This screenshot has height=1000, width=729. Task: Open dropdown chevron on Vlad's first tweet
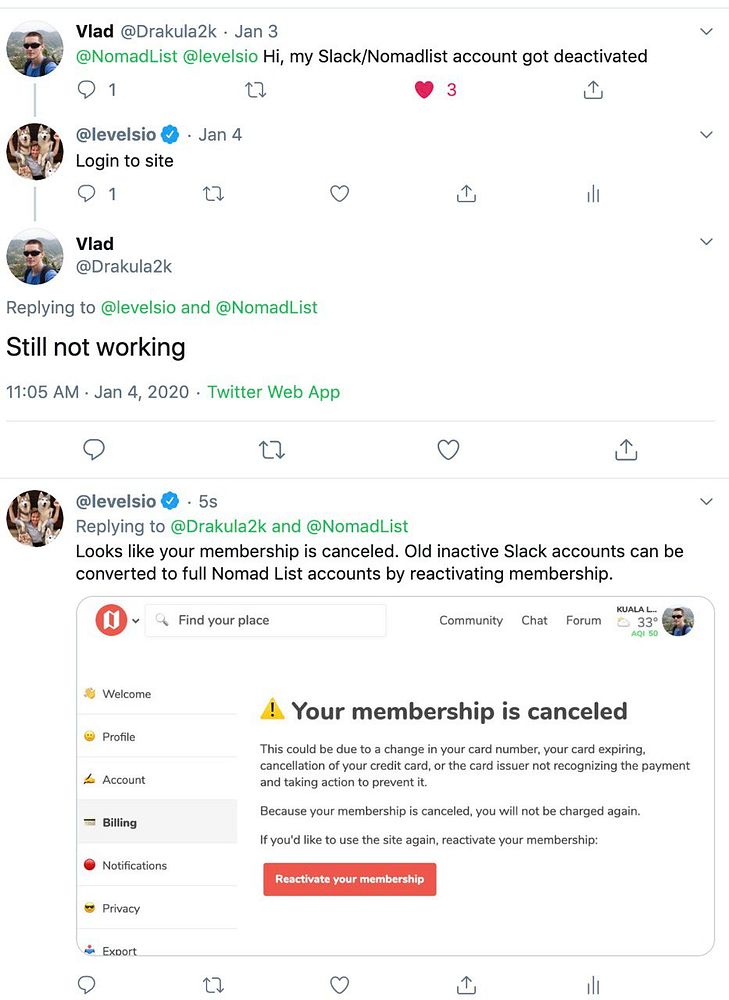[706, 32]
